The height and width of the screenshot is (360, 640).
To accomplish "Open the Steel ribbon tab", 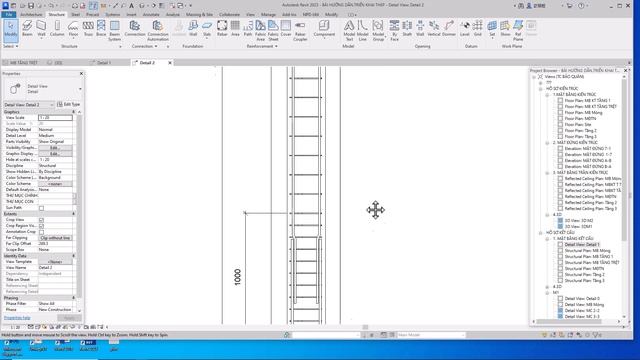I will coord(76,15).
